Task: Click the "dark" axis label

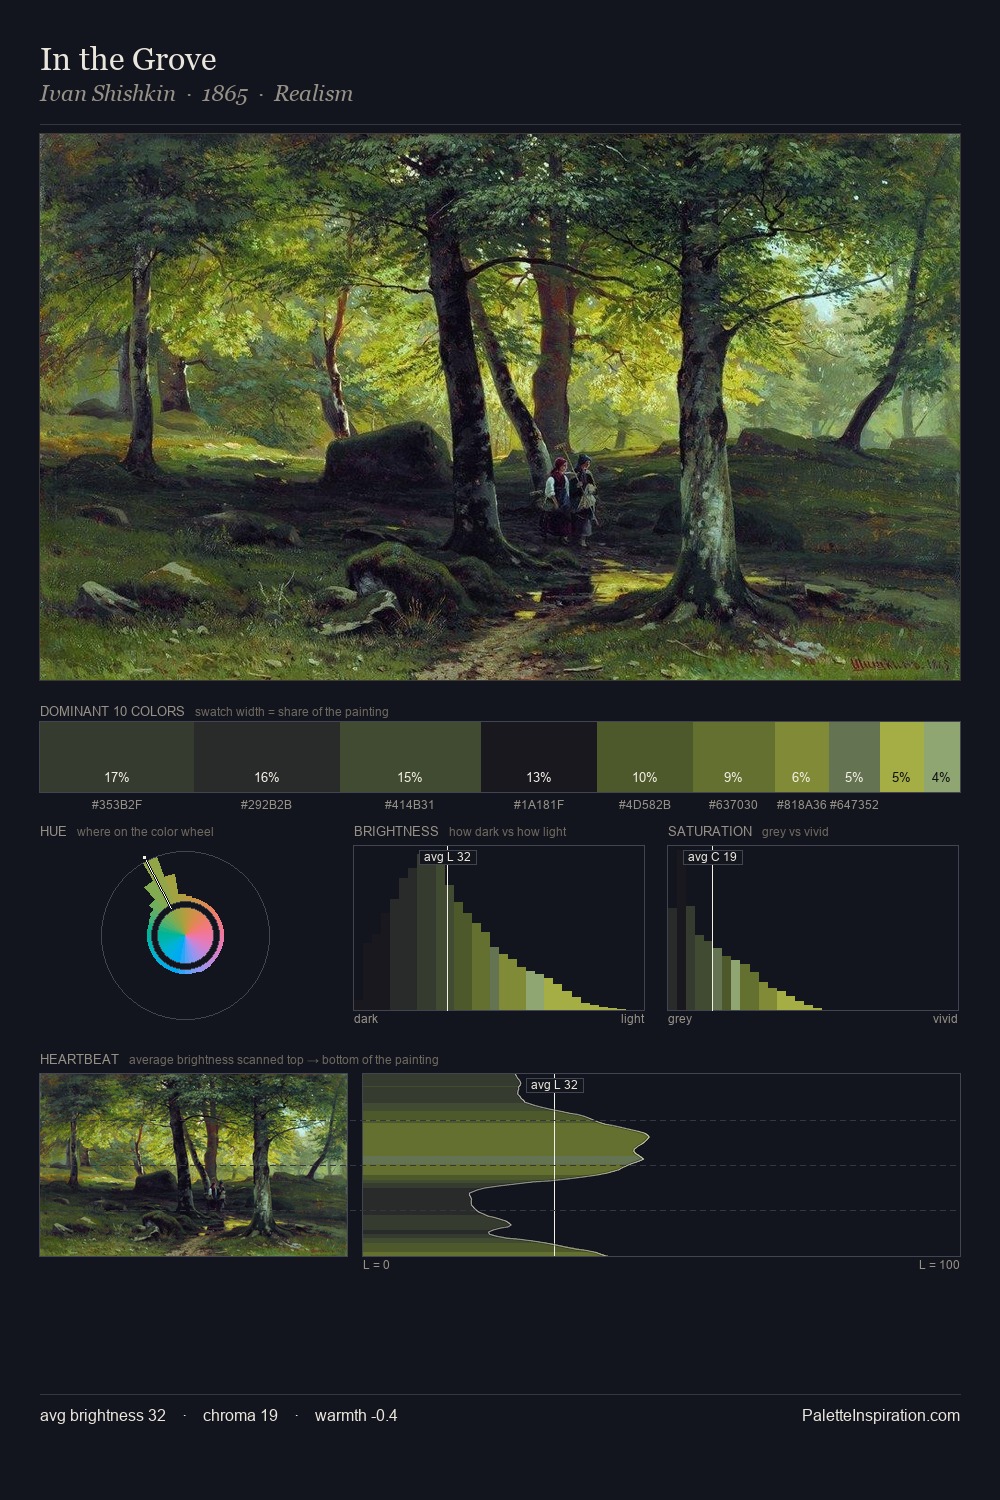Action: point(366,1019)
